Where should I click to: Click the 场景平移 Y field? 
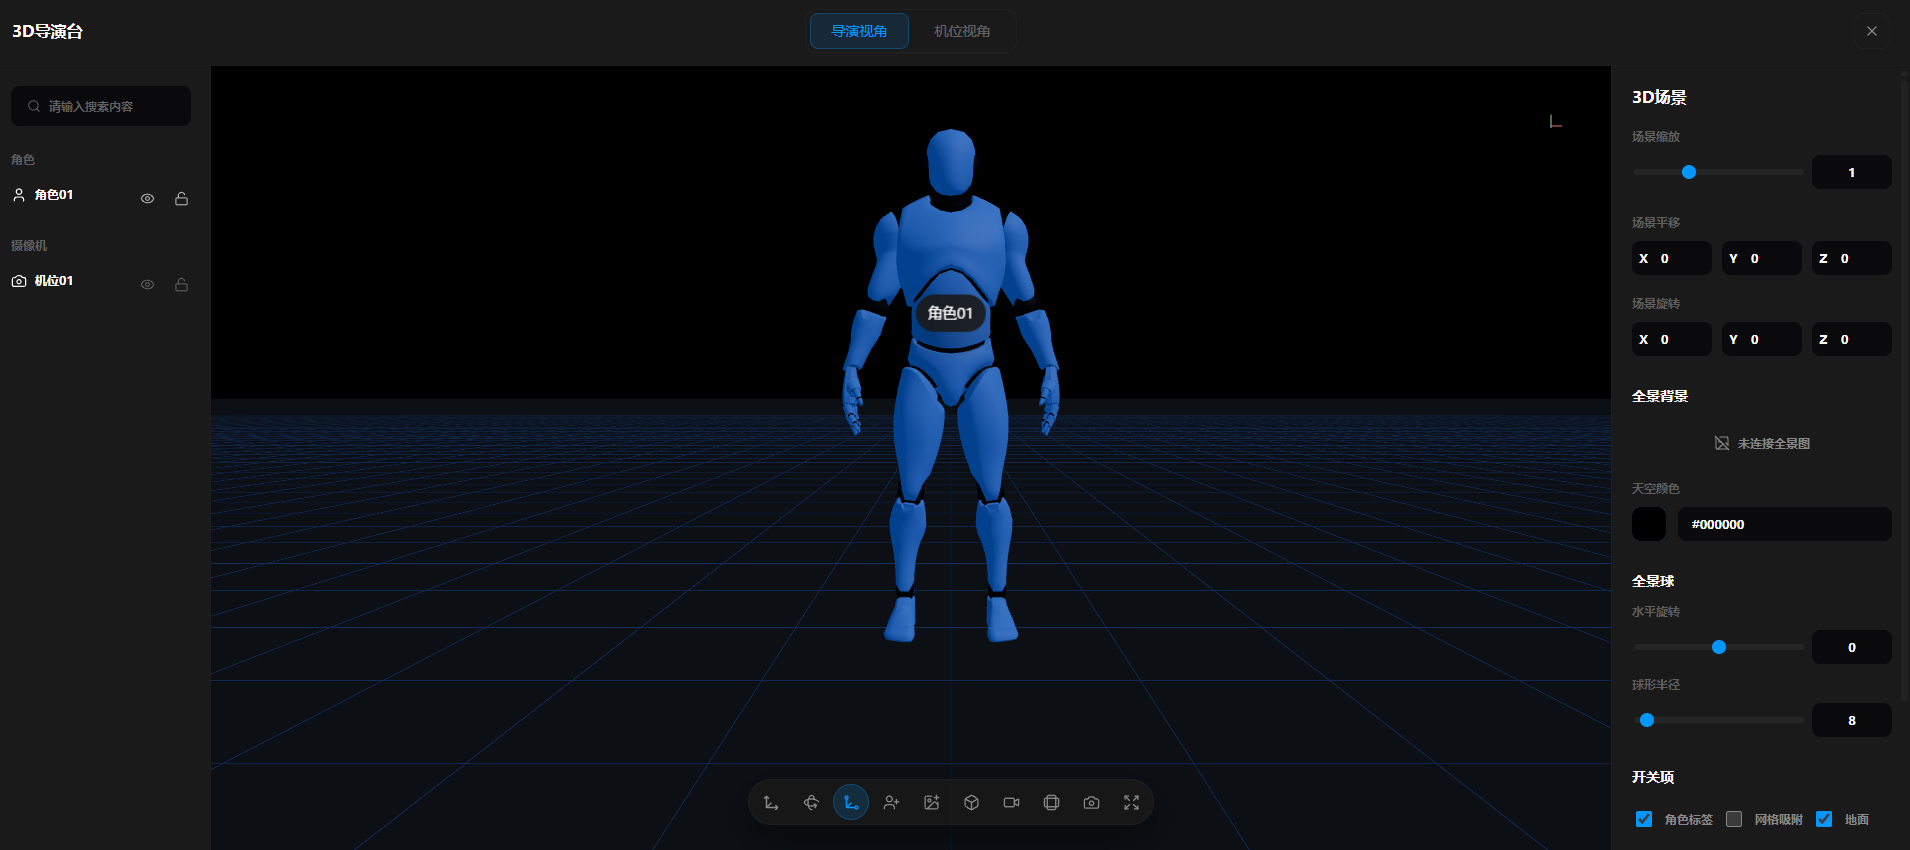tap(1762, 258)
